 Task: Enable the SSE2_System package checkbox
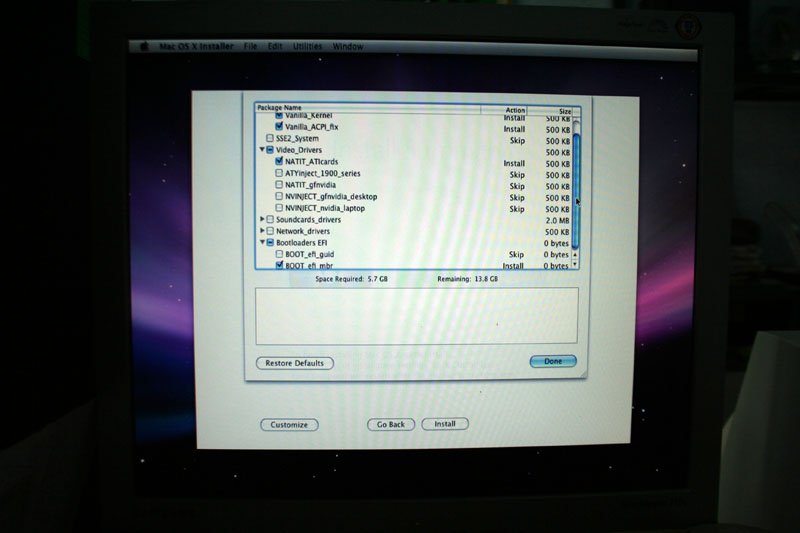coord(270,138)
